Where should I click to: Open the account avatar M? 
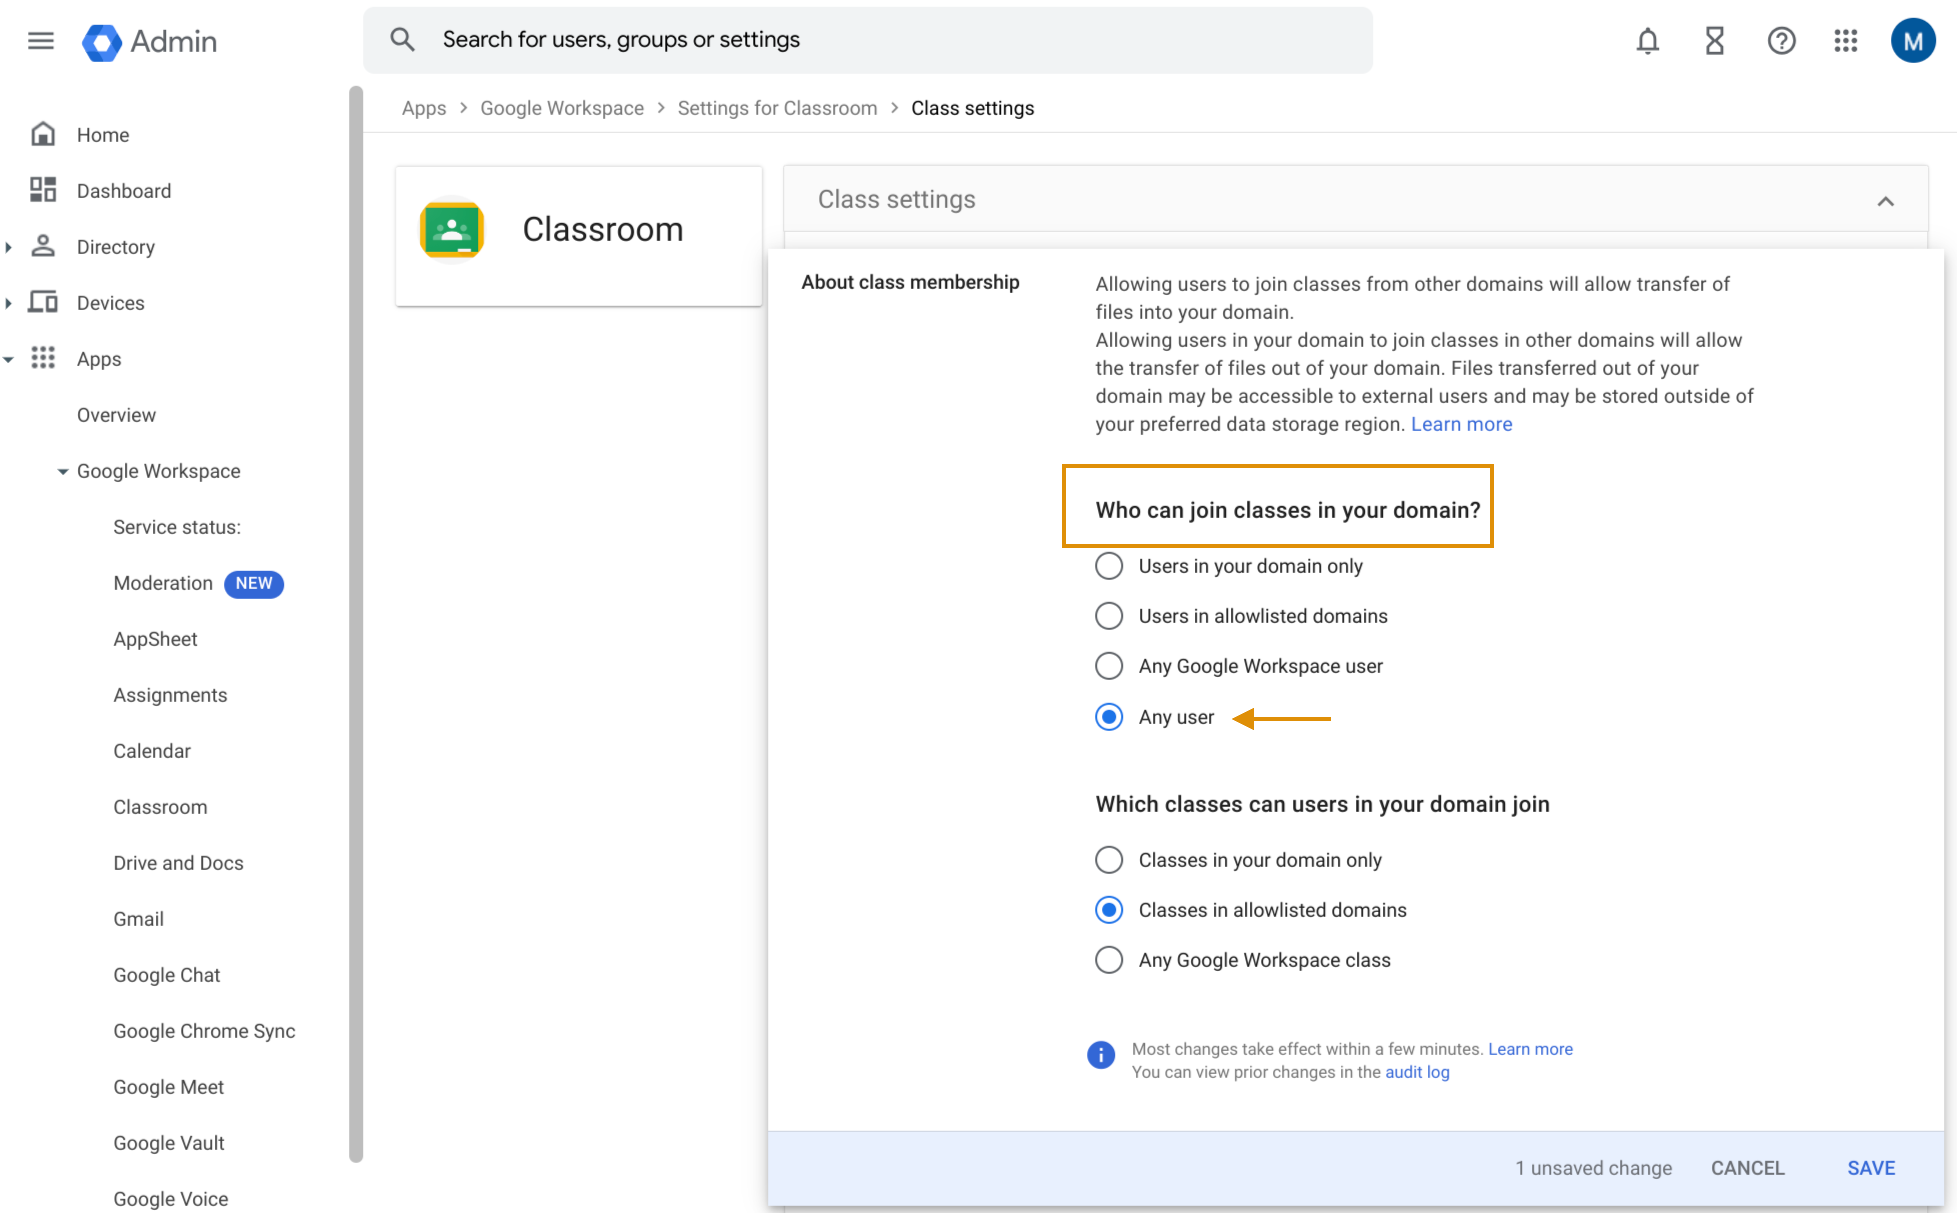(x=1912, y=41)
